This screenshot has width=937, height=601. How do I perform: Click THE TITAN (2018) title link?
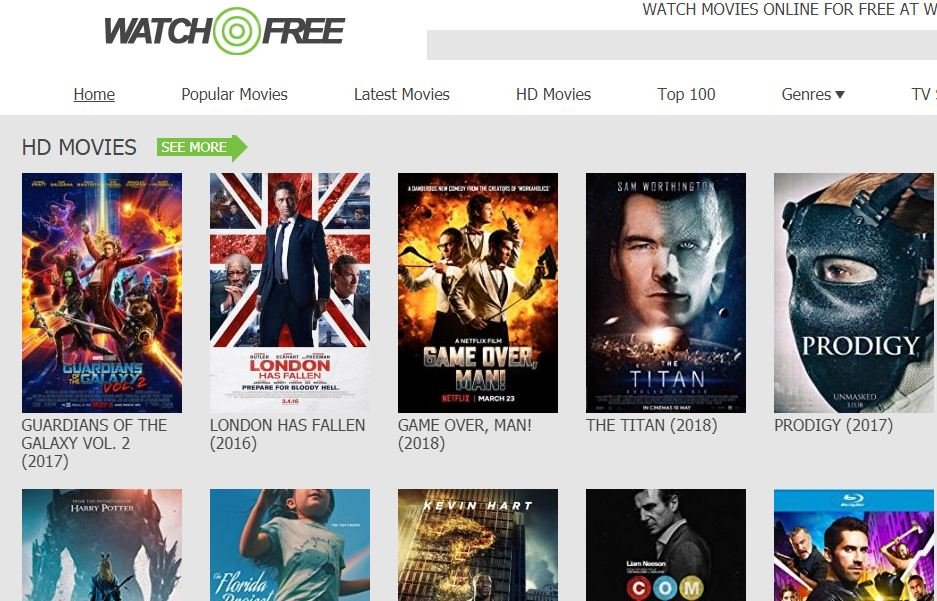[651, 425]
